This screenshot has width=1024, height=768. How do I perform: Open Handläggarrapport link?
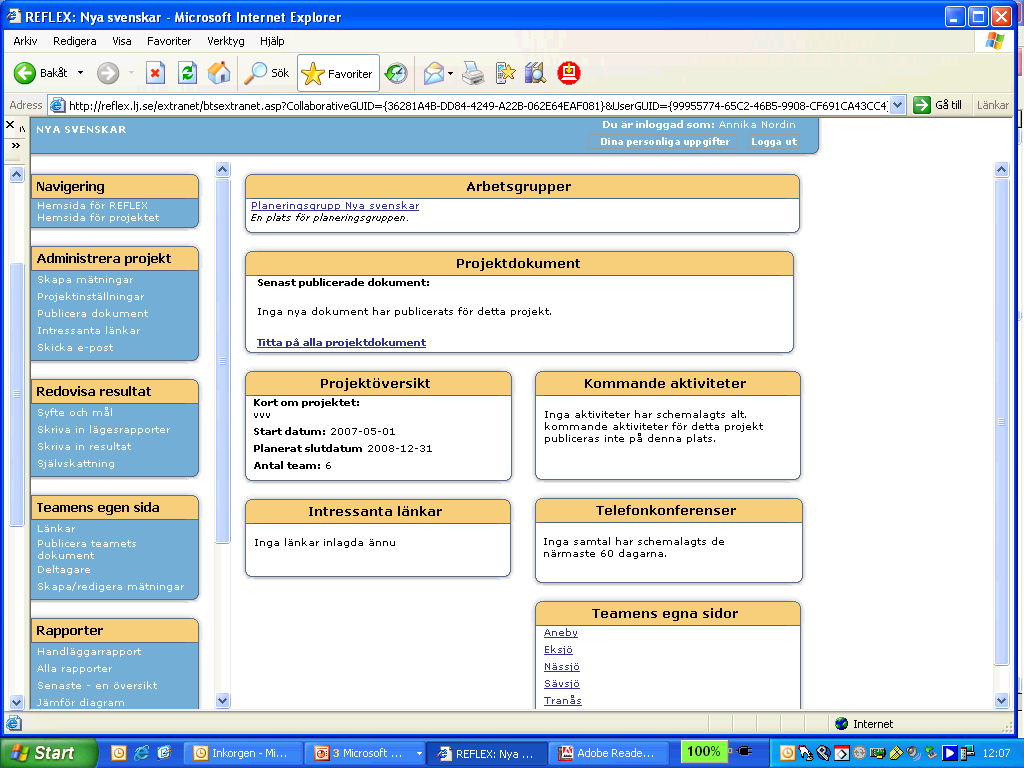click(x=89, y=652)
